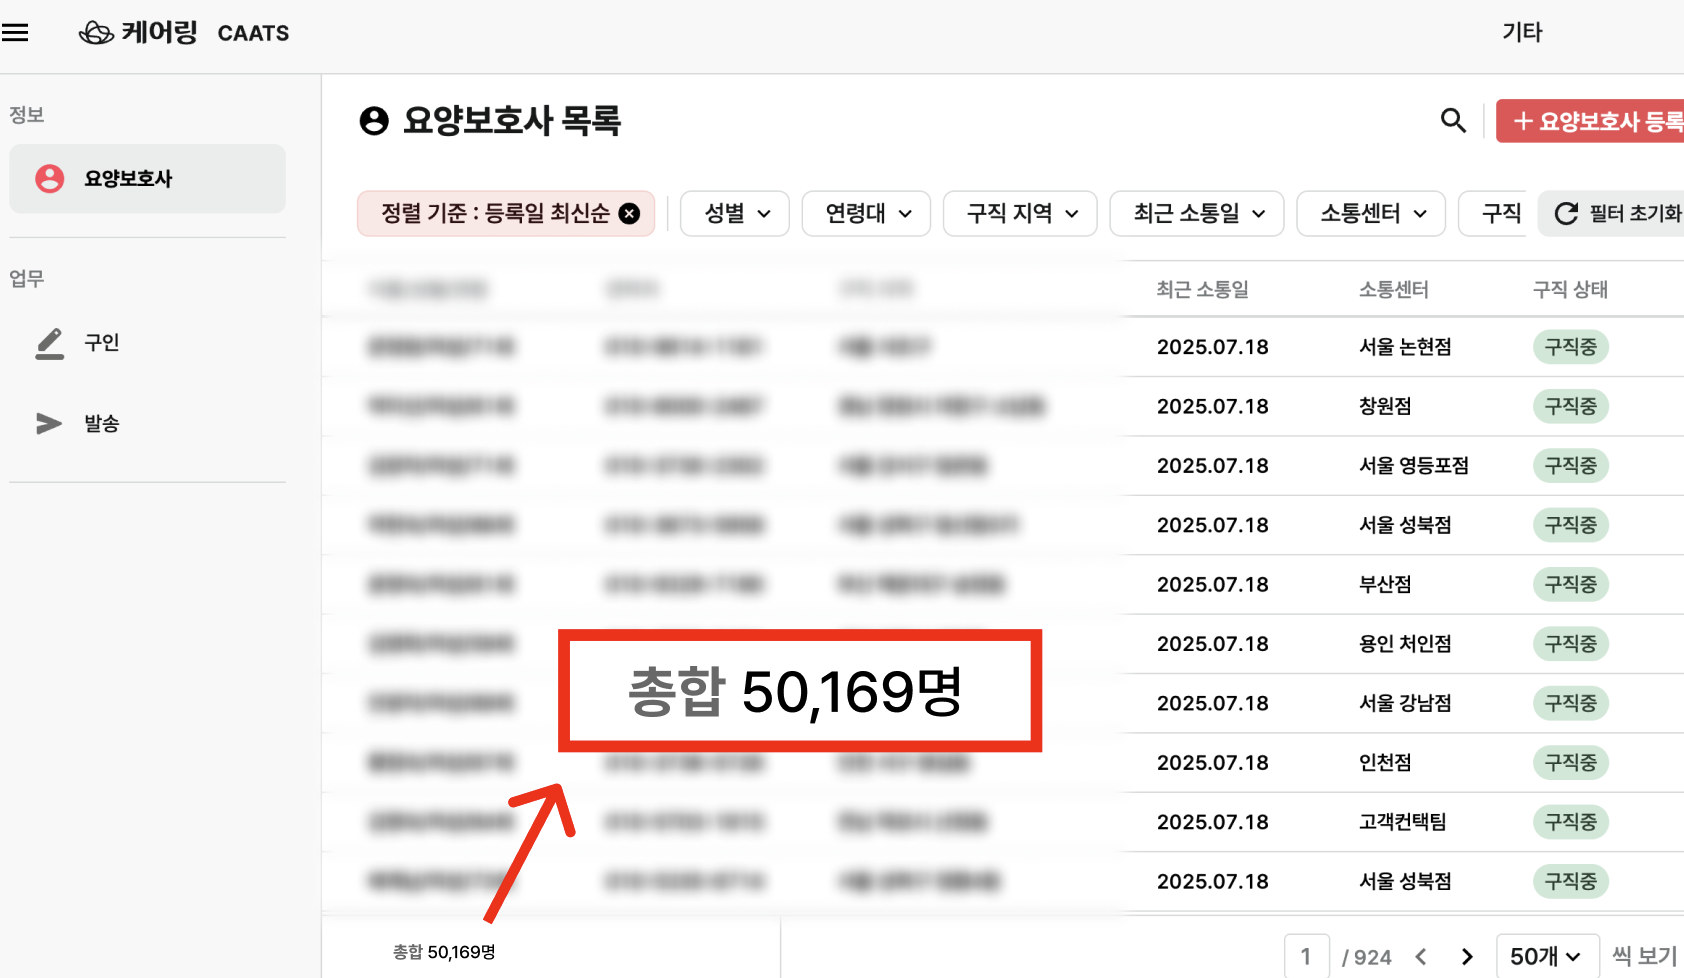Expand the 성별 filter dropdown
Viewport: 1684px width, 978px height.
pyautogui.click(x=735, y=213)
